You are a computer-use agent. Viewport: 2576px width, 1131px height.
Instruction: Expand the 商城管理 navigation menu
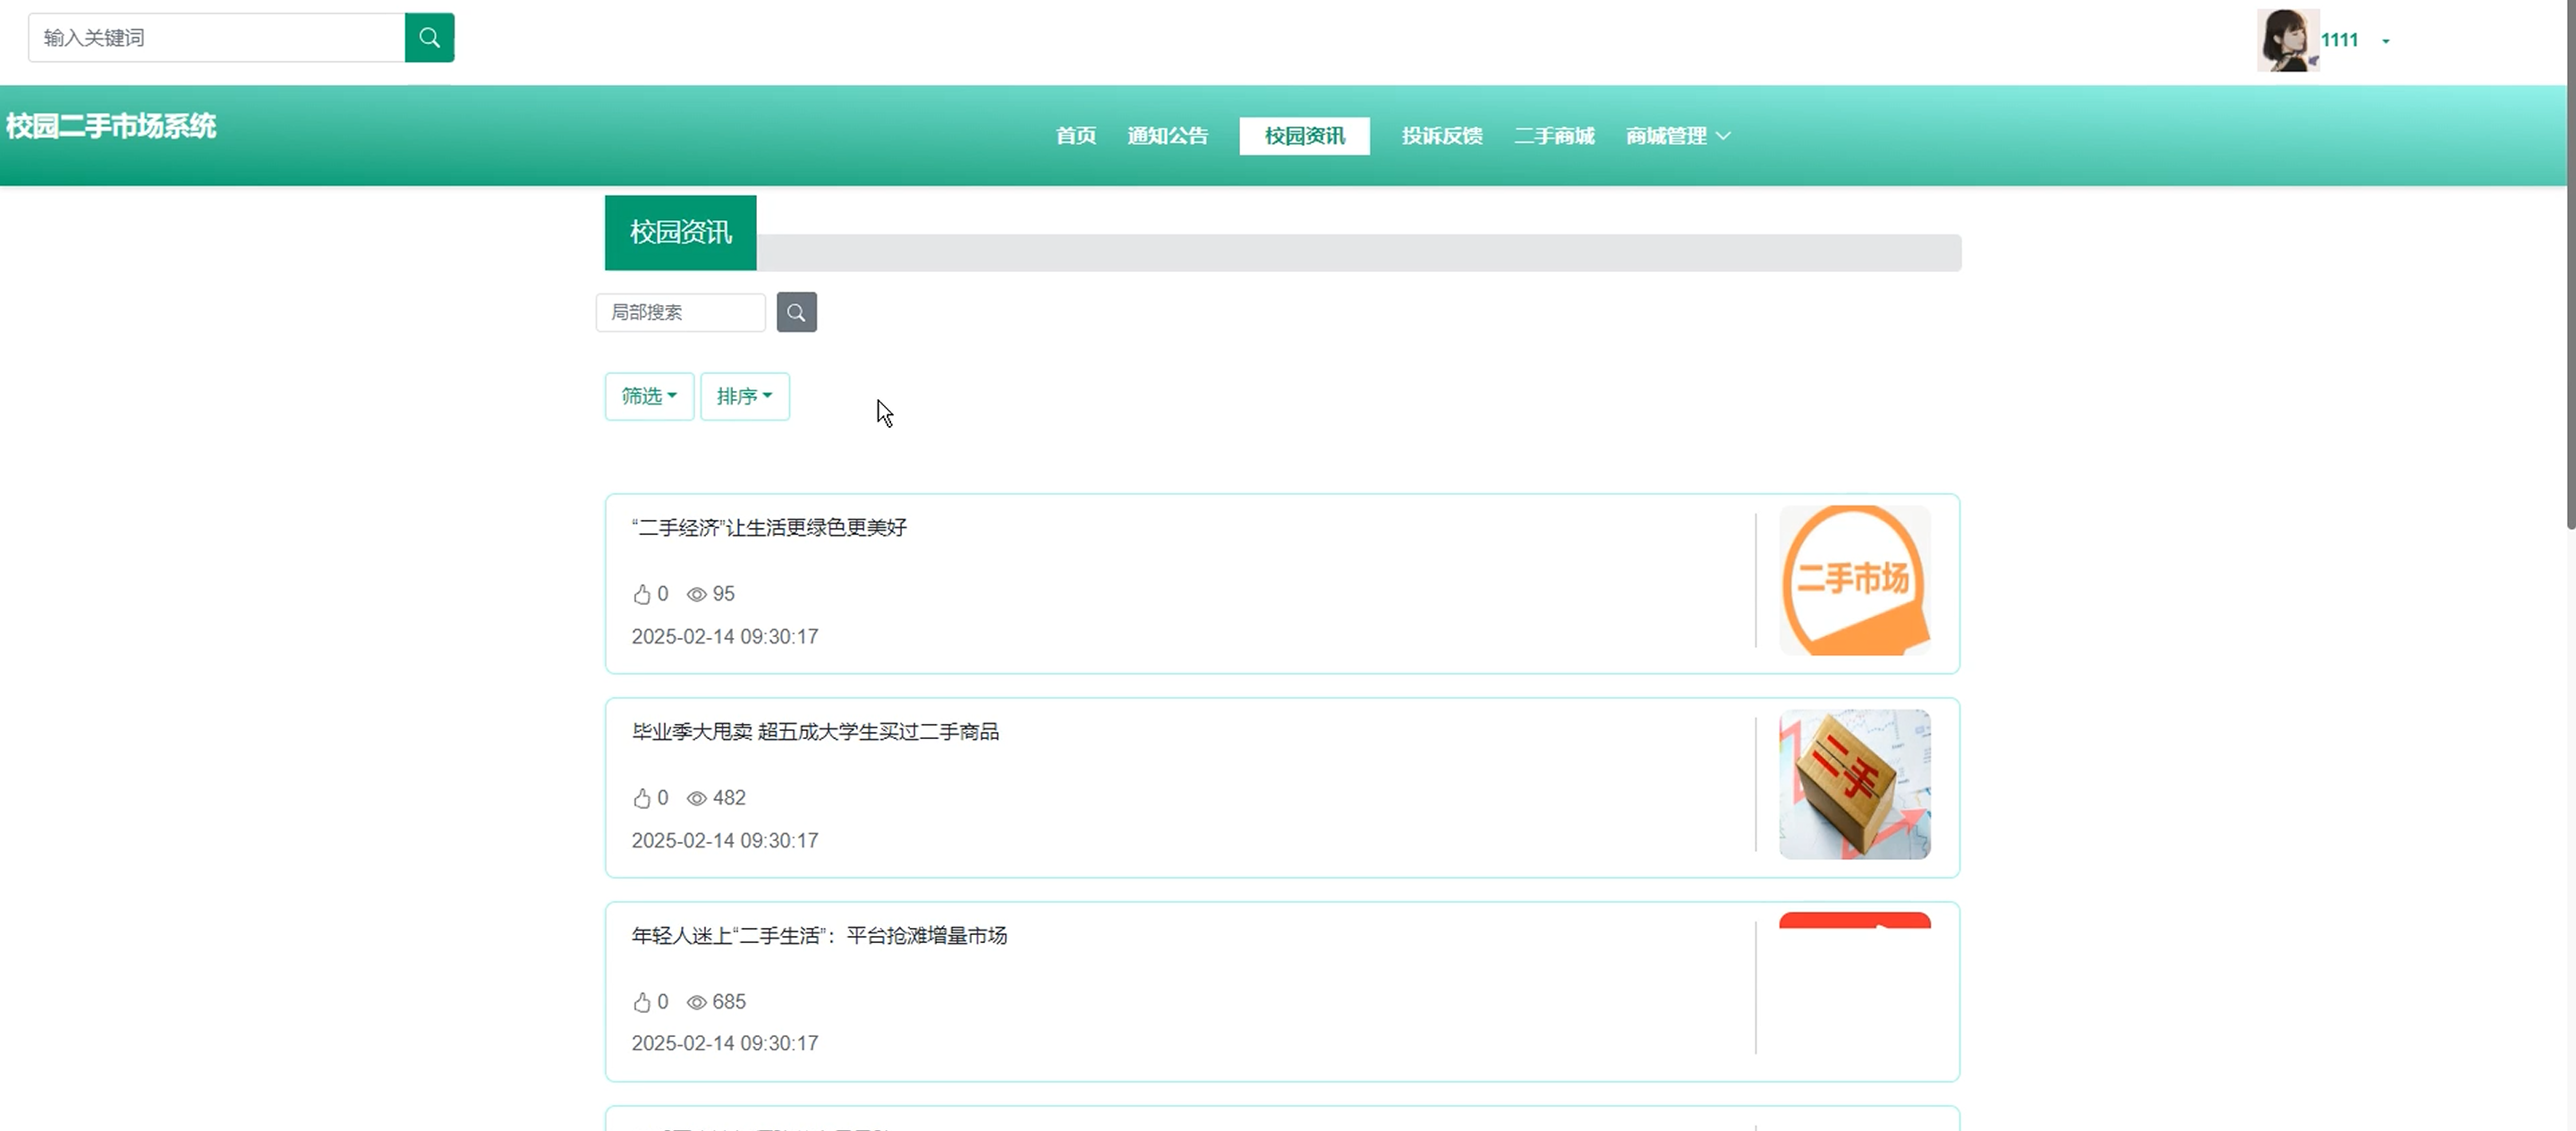1677,136
